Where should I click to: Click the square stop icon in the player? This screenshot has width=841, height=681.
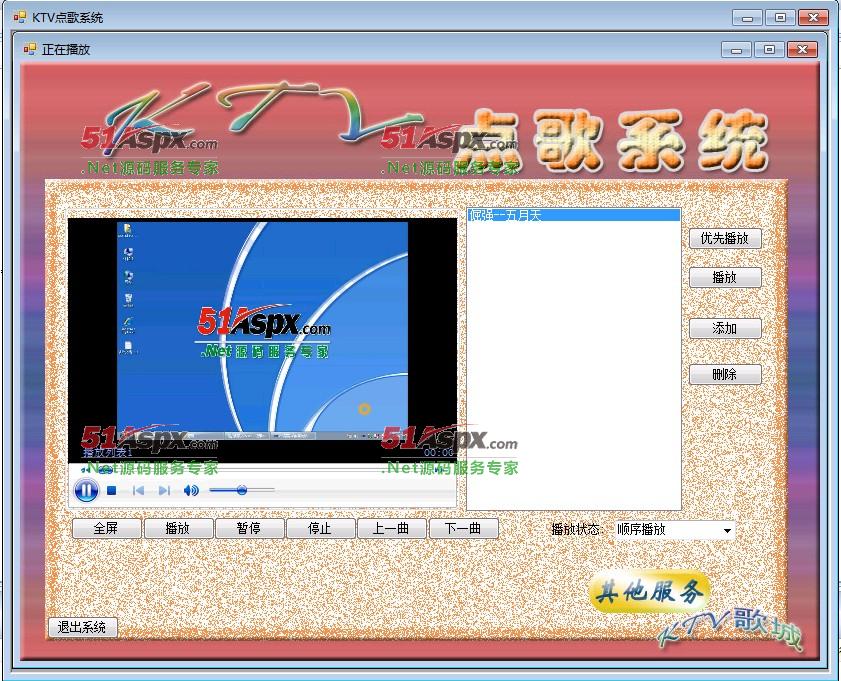[x=112, y=490]
